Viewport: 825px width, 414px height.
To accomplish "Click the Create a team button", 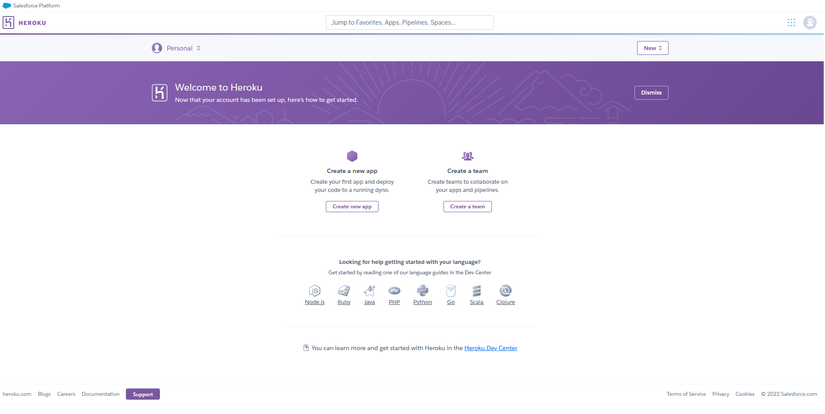I will pyautogui.click(x=467, y=207).
